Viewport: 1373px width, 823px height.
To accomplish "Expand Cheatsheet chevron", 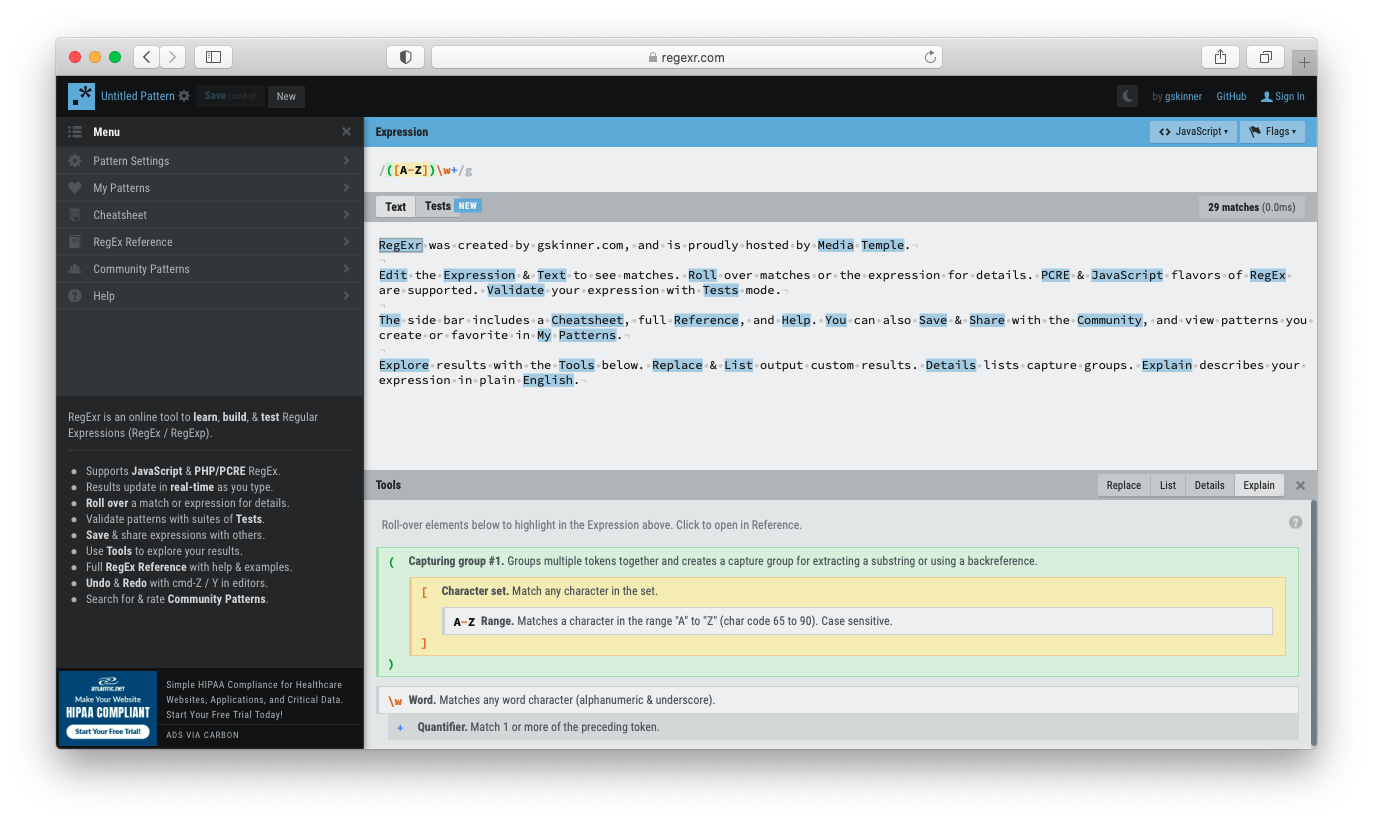I will click(x=346, y=215).
